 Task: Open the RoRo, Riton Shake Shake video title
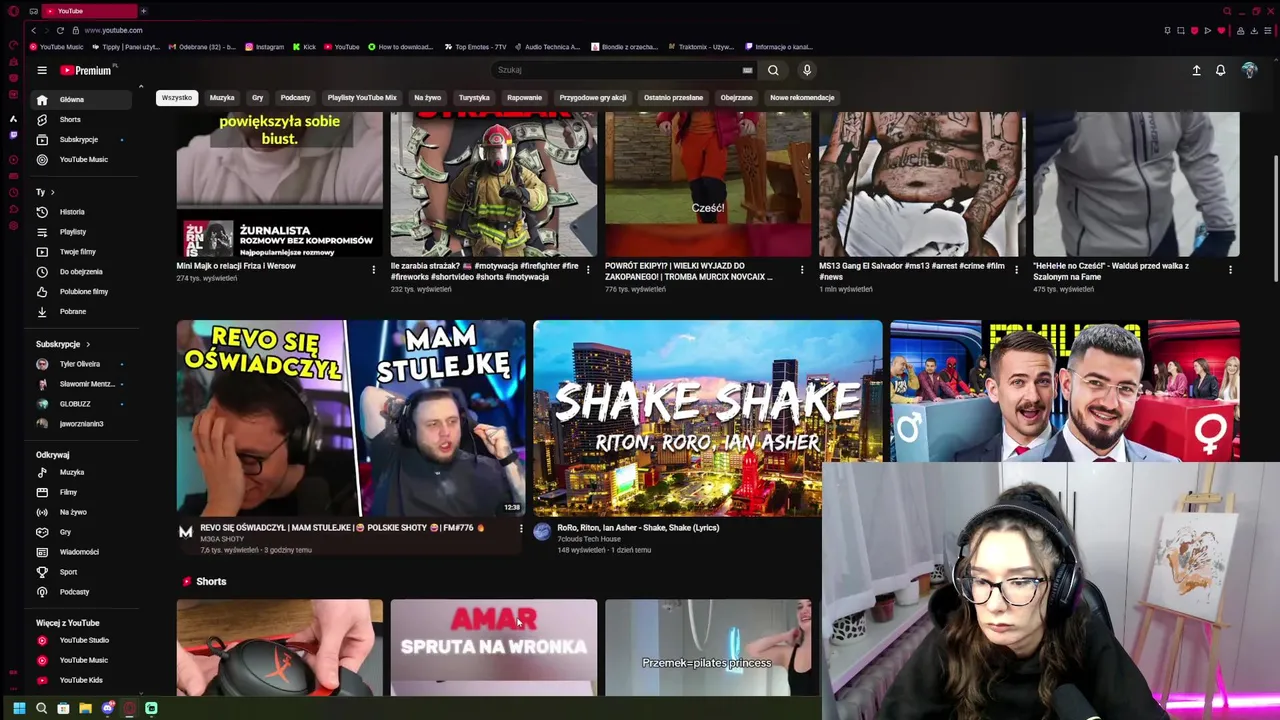(x=638, y=528)
